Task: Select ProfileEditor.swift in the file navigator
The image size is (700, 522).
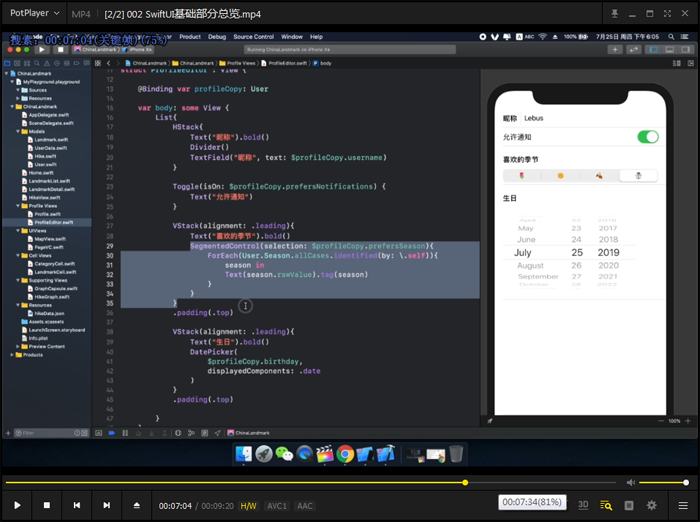Action: tap(53, 222)
